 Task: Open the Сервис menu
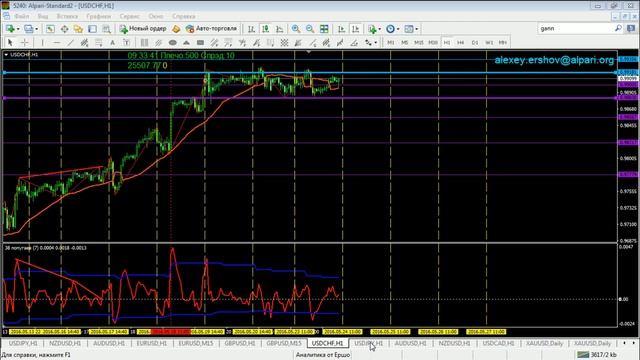coord(130,16)
